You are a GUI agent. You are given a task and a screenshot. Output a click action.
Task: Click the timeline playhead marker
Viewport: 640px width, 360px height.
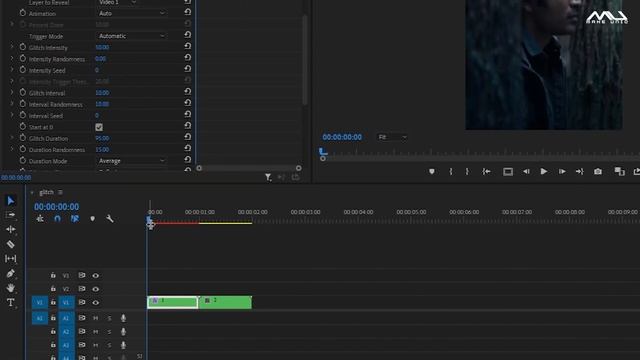[149, 221]
